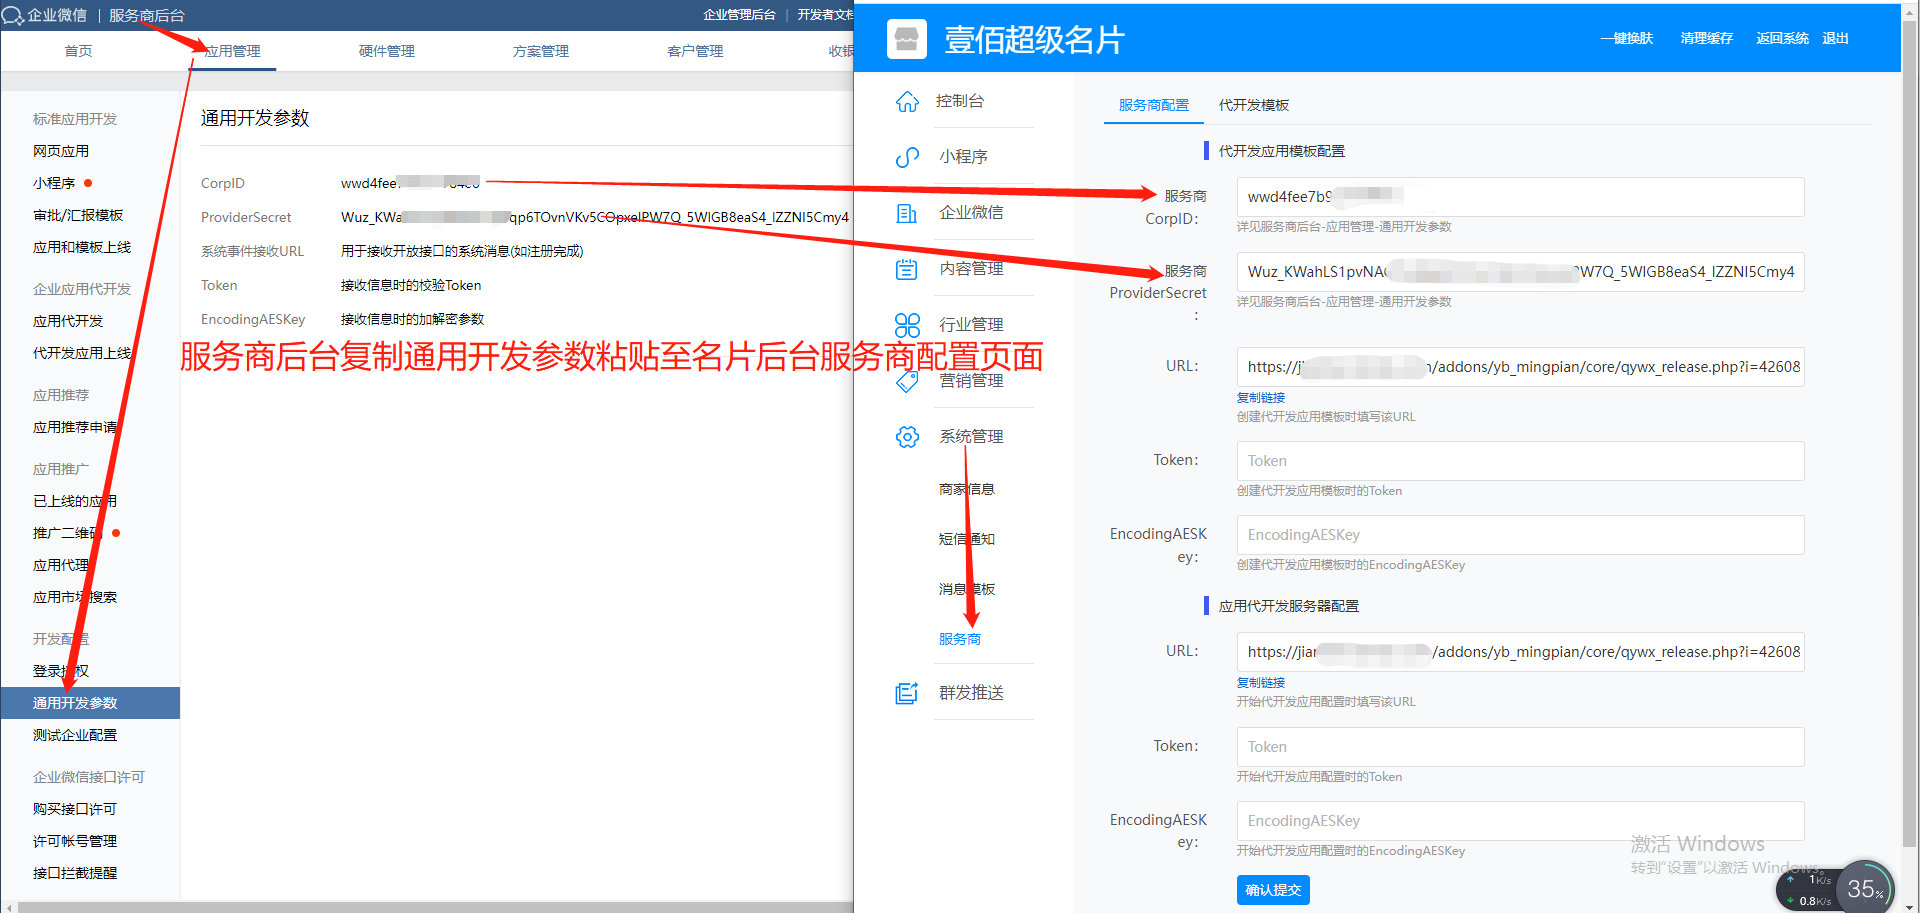Image resolution: width=1920 pixels, height=913 pixels.
Task: Open 群发推送 menu in sidebar
Action: [x=971, y=693]
